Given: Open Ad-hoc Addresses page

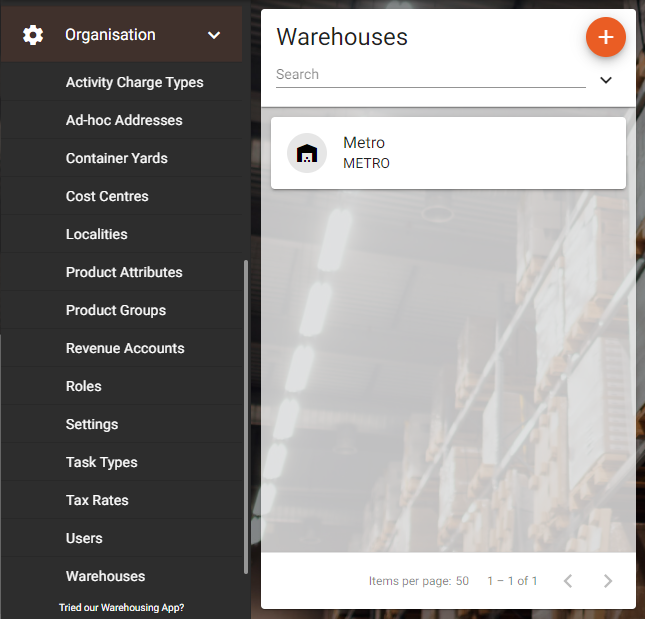Looking at the screenshot, I should [x=124, y=120].
